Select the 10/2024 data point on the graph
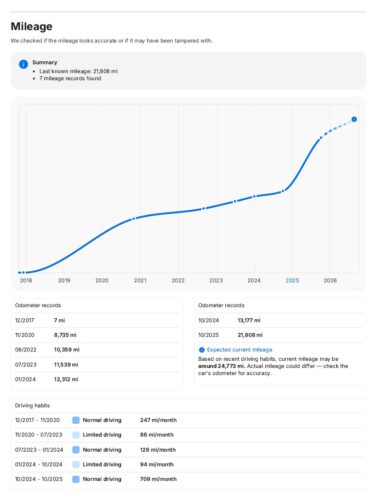The width and height of the screenshot is (377, 500). tap(283, 191)
